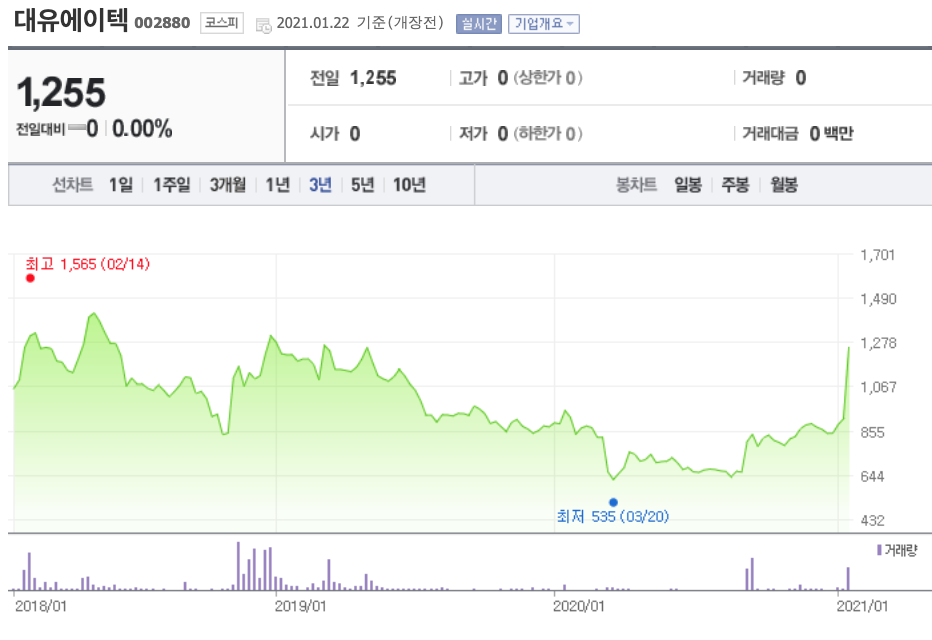This screenshot has width=932, height=640.
Task: Click the calendar clock icon beside the date
Action: [x=263, y=25]
